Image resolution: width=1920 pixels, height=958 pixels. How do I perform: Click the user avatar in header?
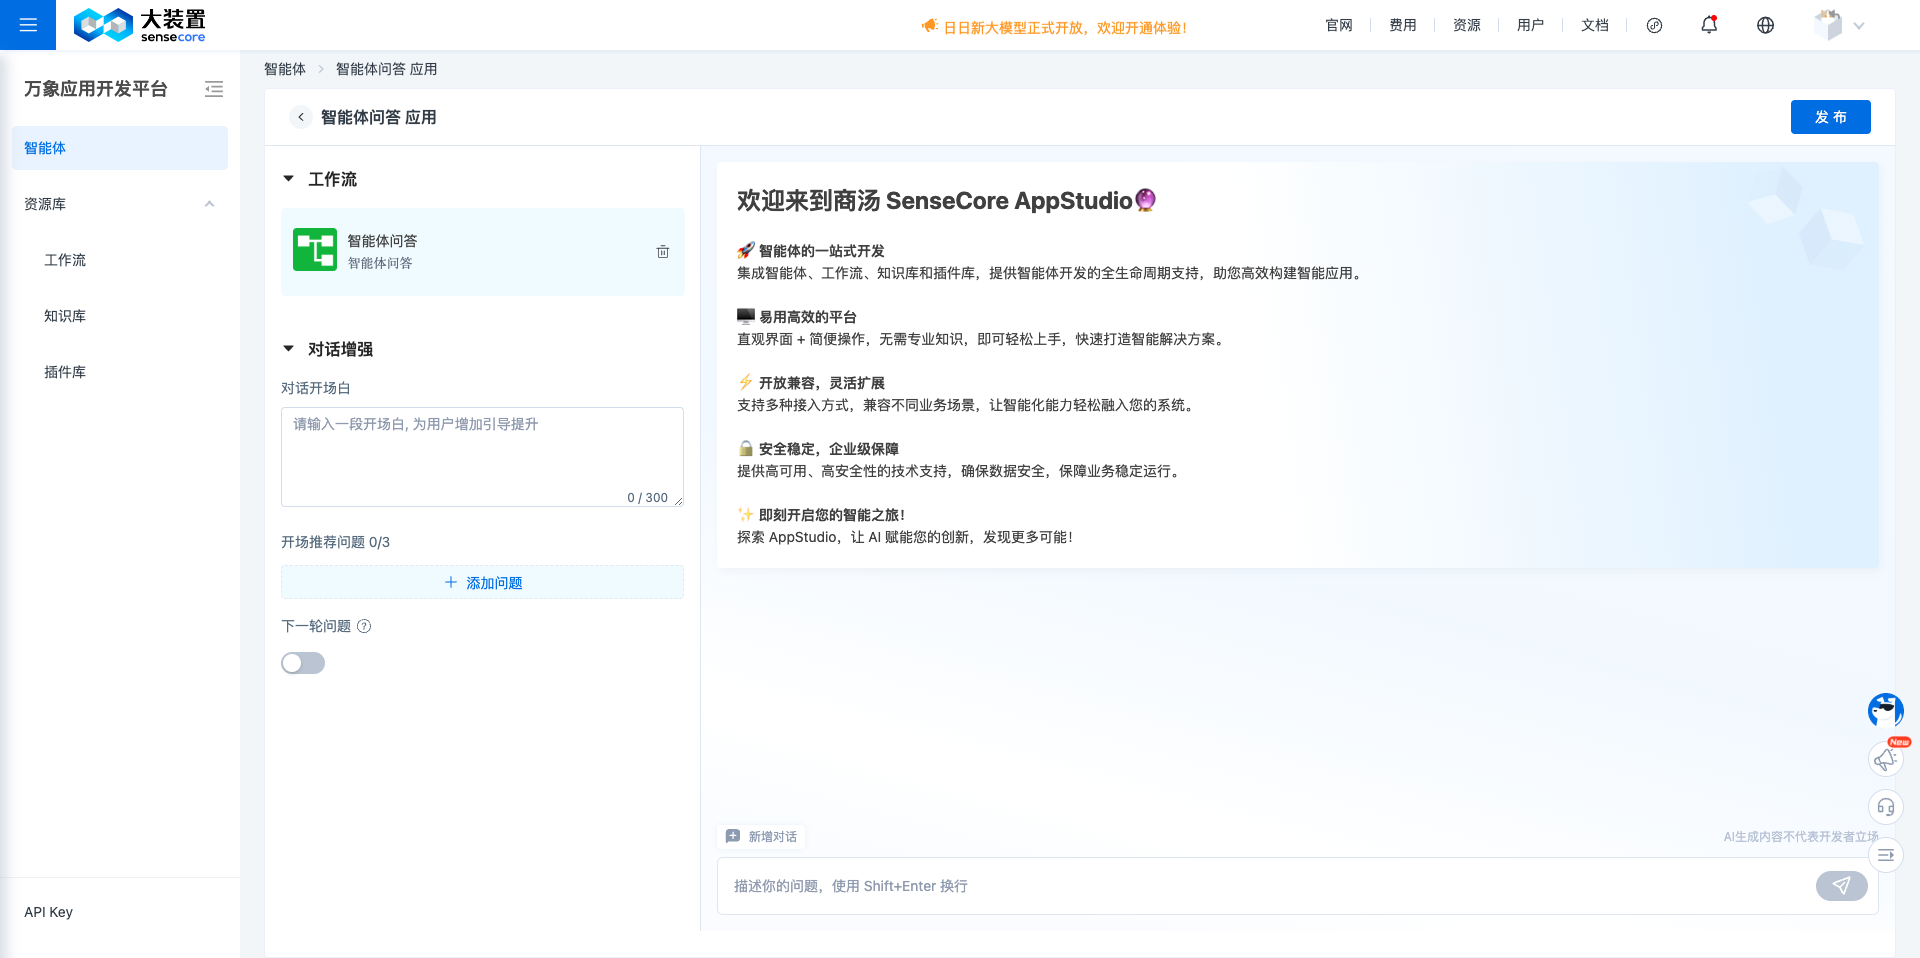(x=1828, y=25)
